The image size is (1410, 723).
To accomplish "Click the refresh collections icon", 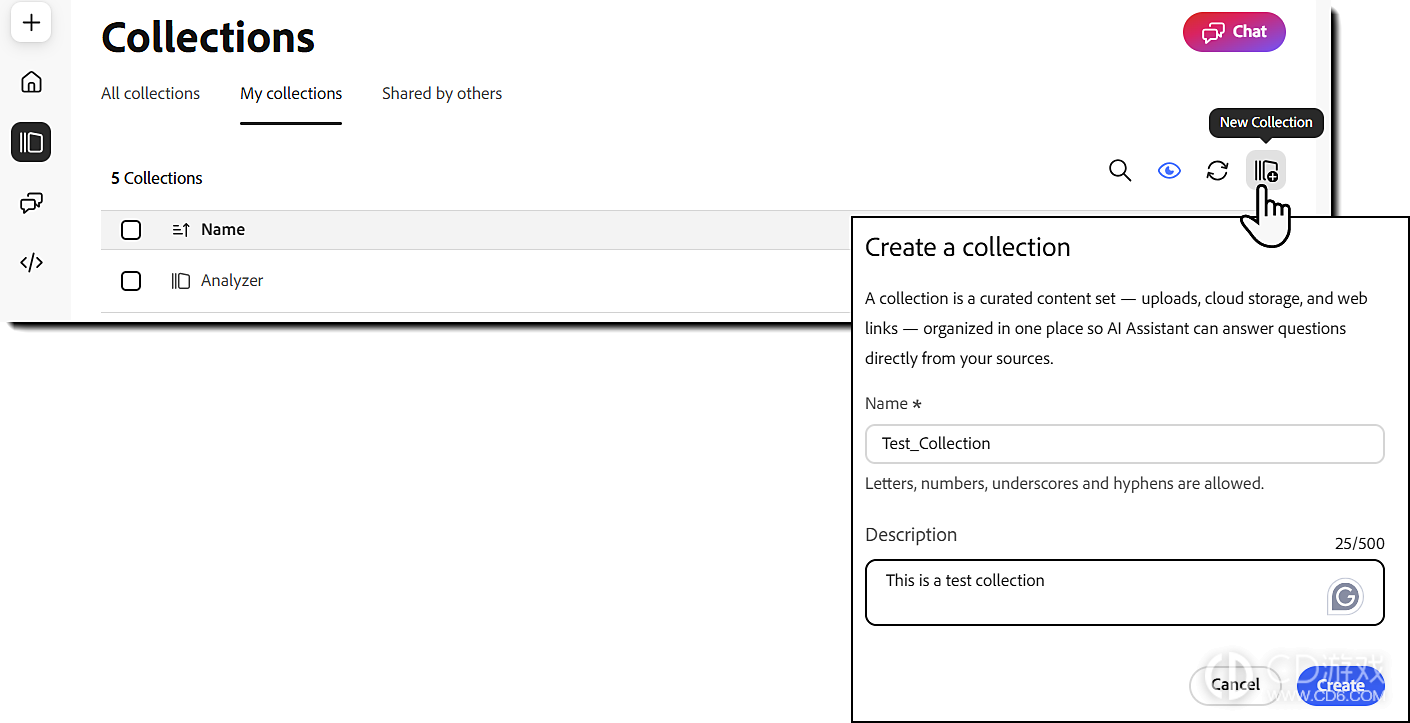I will (1217, 171).
